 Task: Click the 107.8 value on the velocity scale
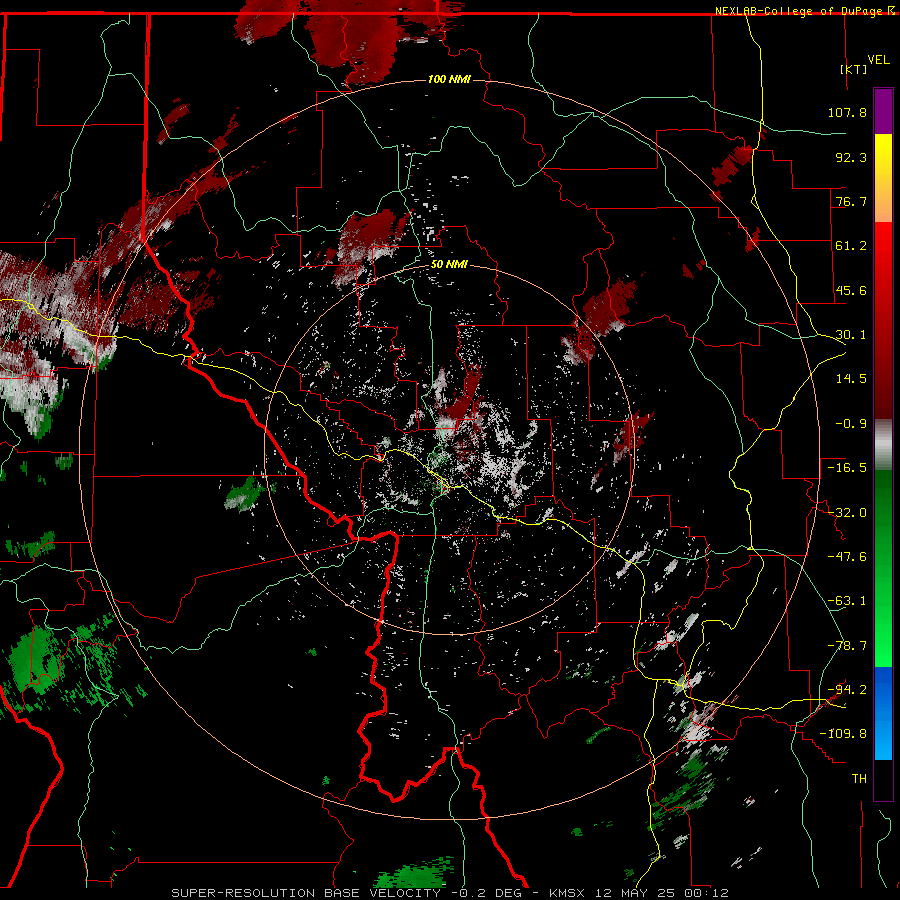click(x=847, y=112)
